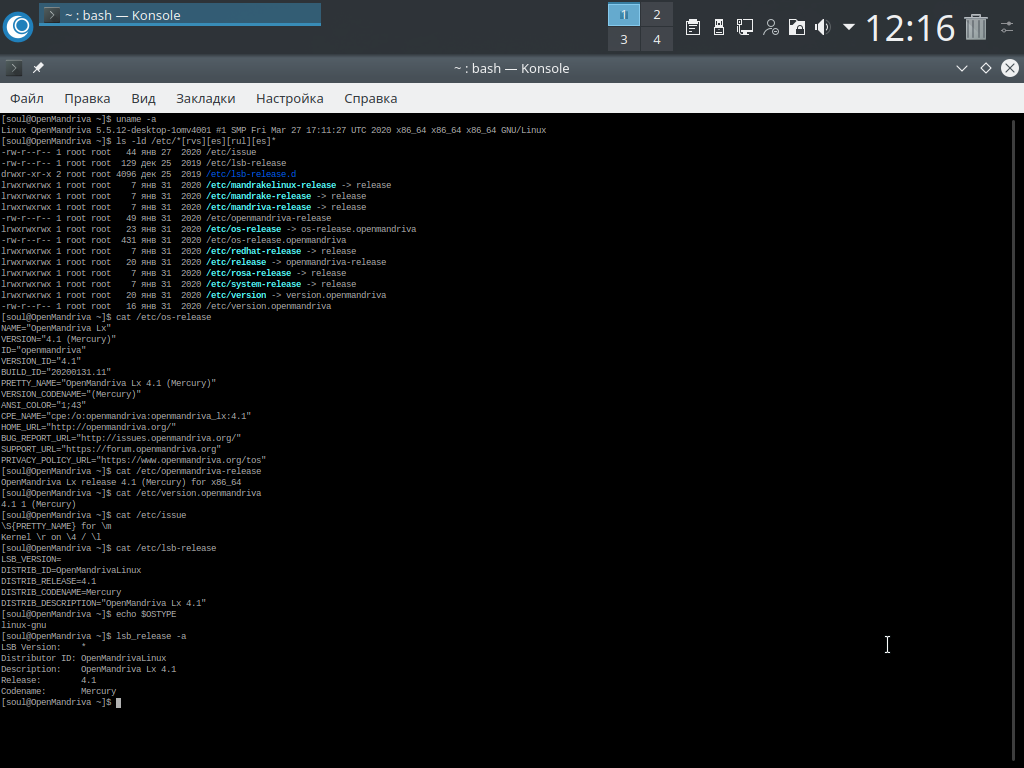Click the /etc/openmandriva-release listing line
The height and width of the screenshot is (768, 1024).
tap(166, 218)
